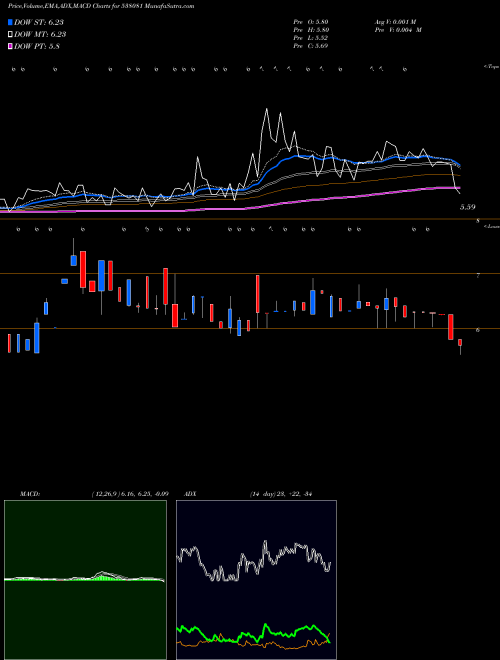Click the Avg V: 0.001 M value
The height and width of the screenshot is (660, 500).
point(395,21)
